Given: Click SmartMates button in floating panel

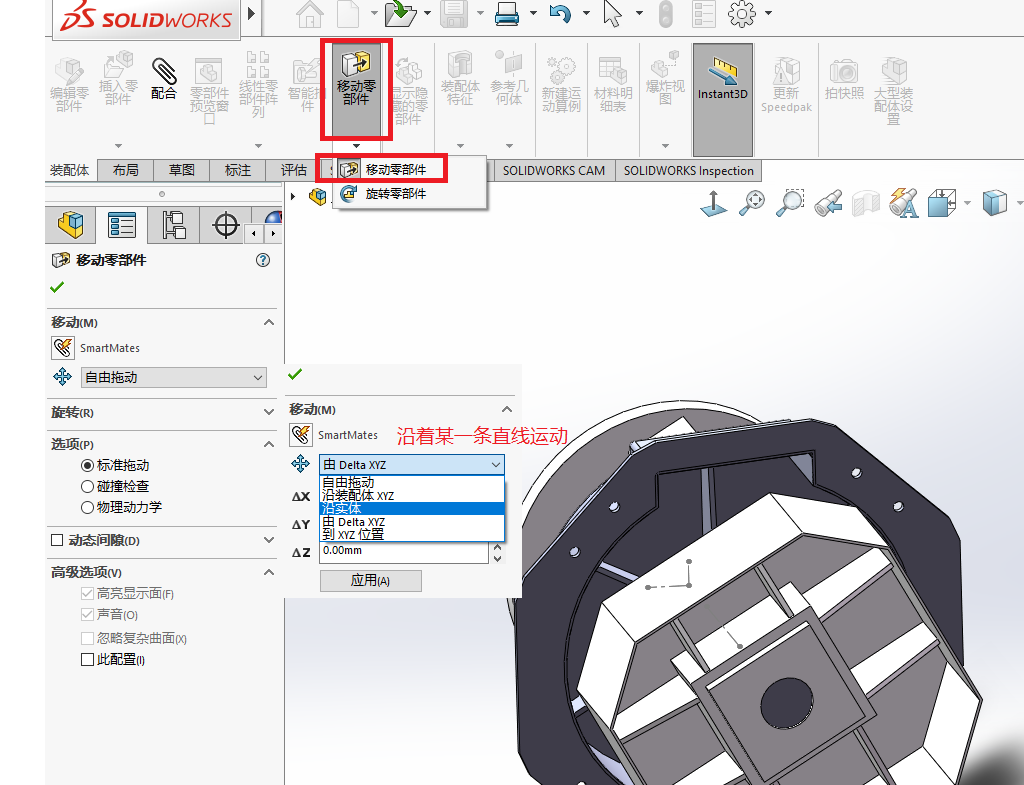Looking at the screenshot, I should pyautogui.click(x=300, y=434).
